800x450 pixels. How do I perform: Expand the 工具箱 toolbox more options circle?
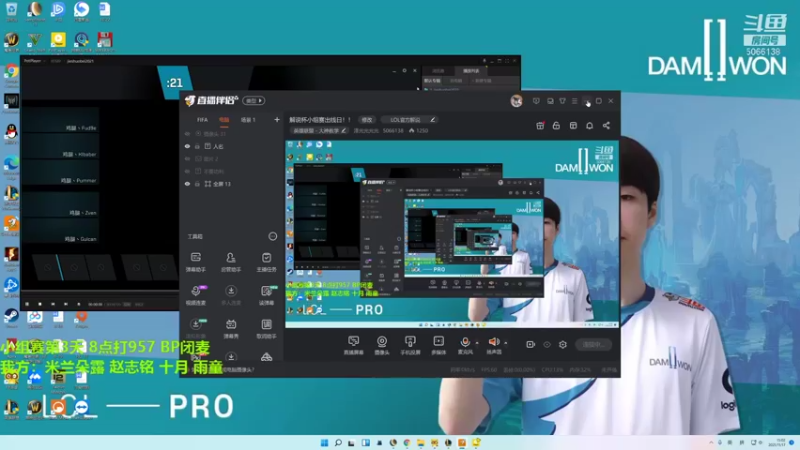pyautogui.click(x=273, y=236)
